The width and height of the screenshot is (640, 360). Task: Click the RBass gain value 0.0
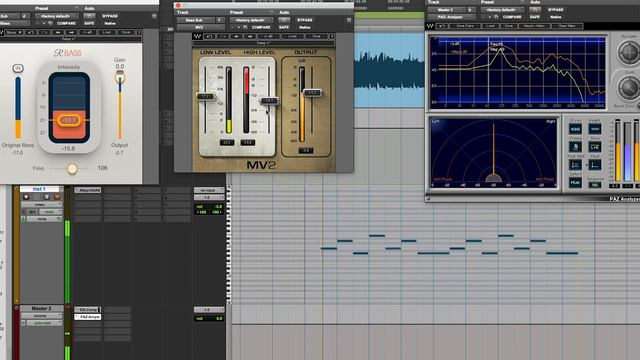coord(120,67)
